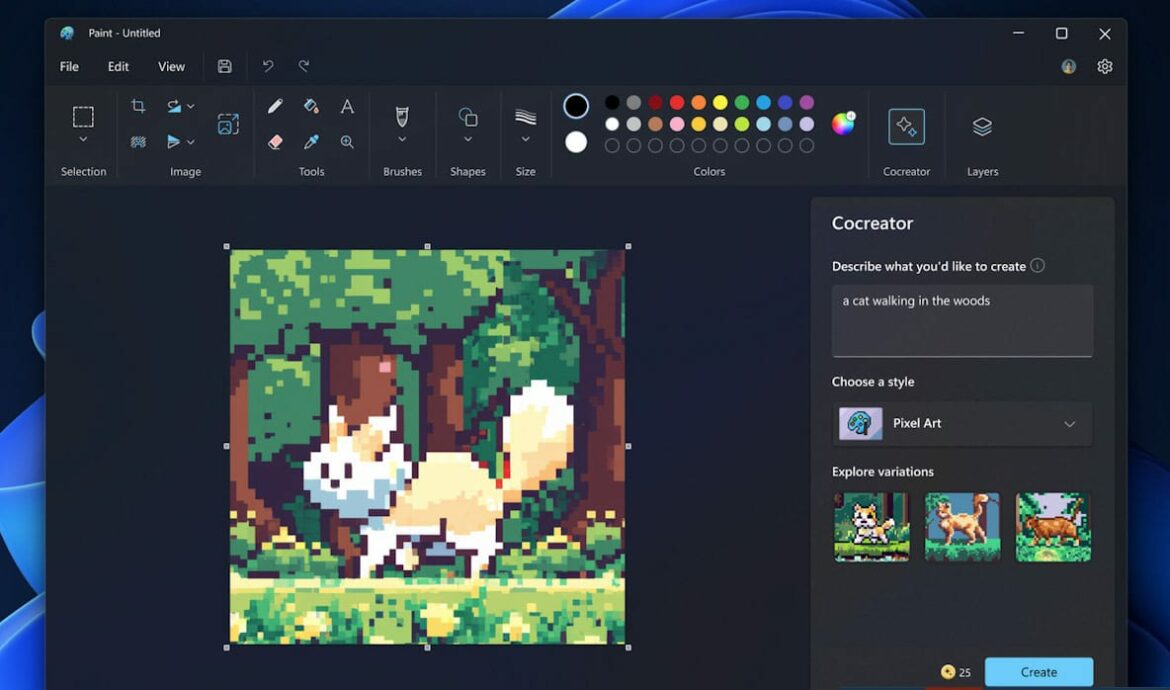Open the Layers panel
The image size is (1170, 690).
pos(982,127)
